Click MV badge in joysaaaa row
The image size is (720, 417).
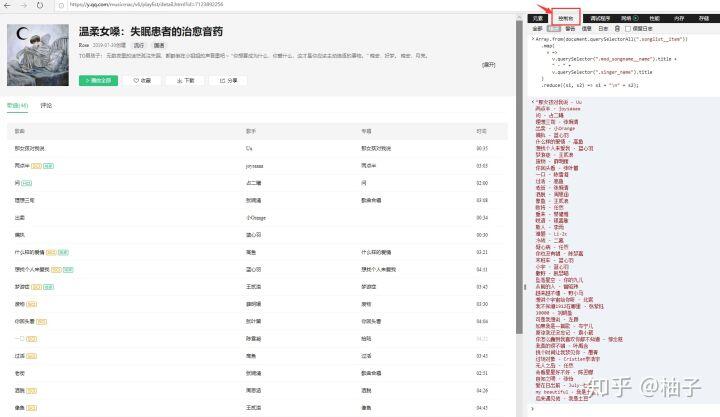pos(48,166)
